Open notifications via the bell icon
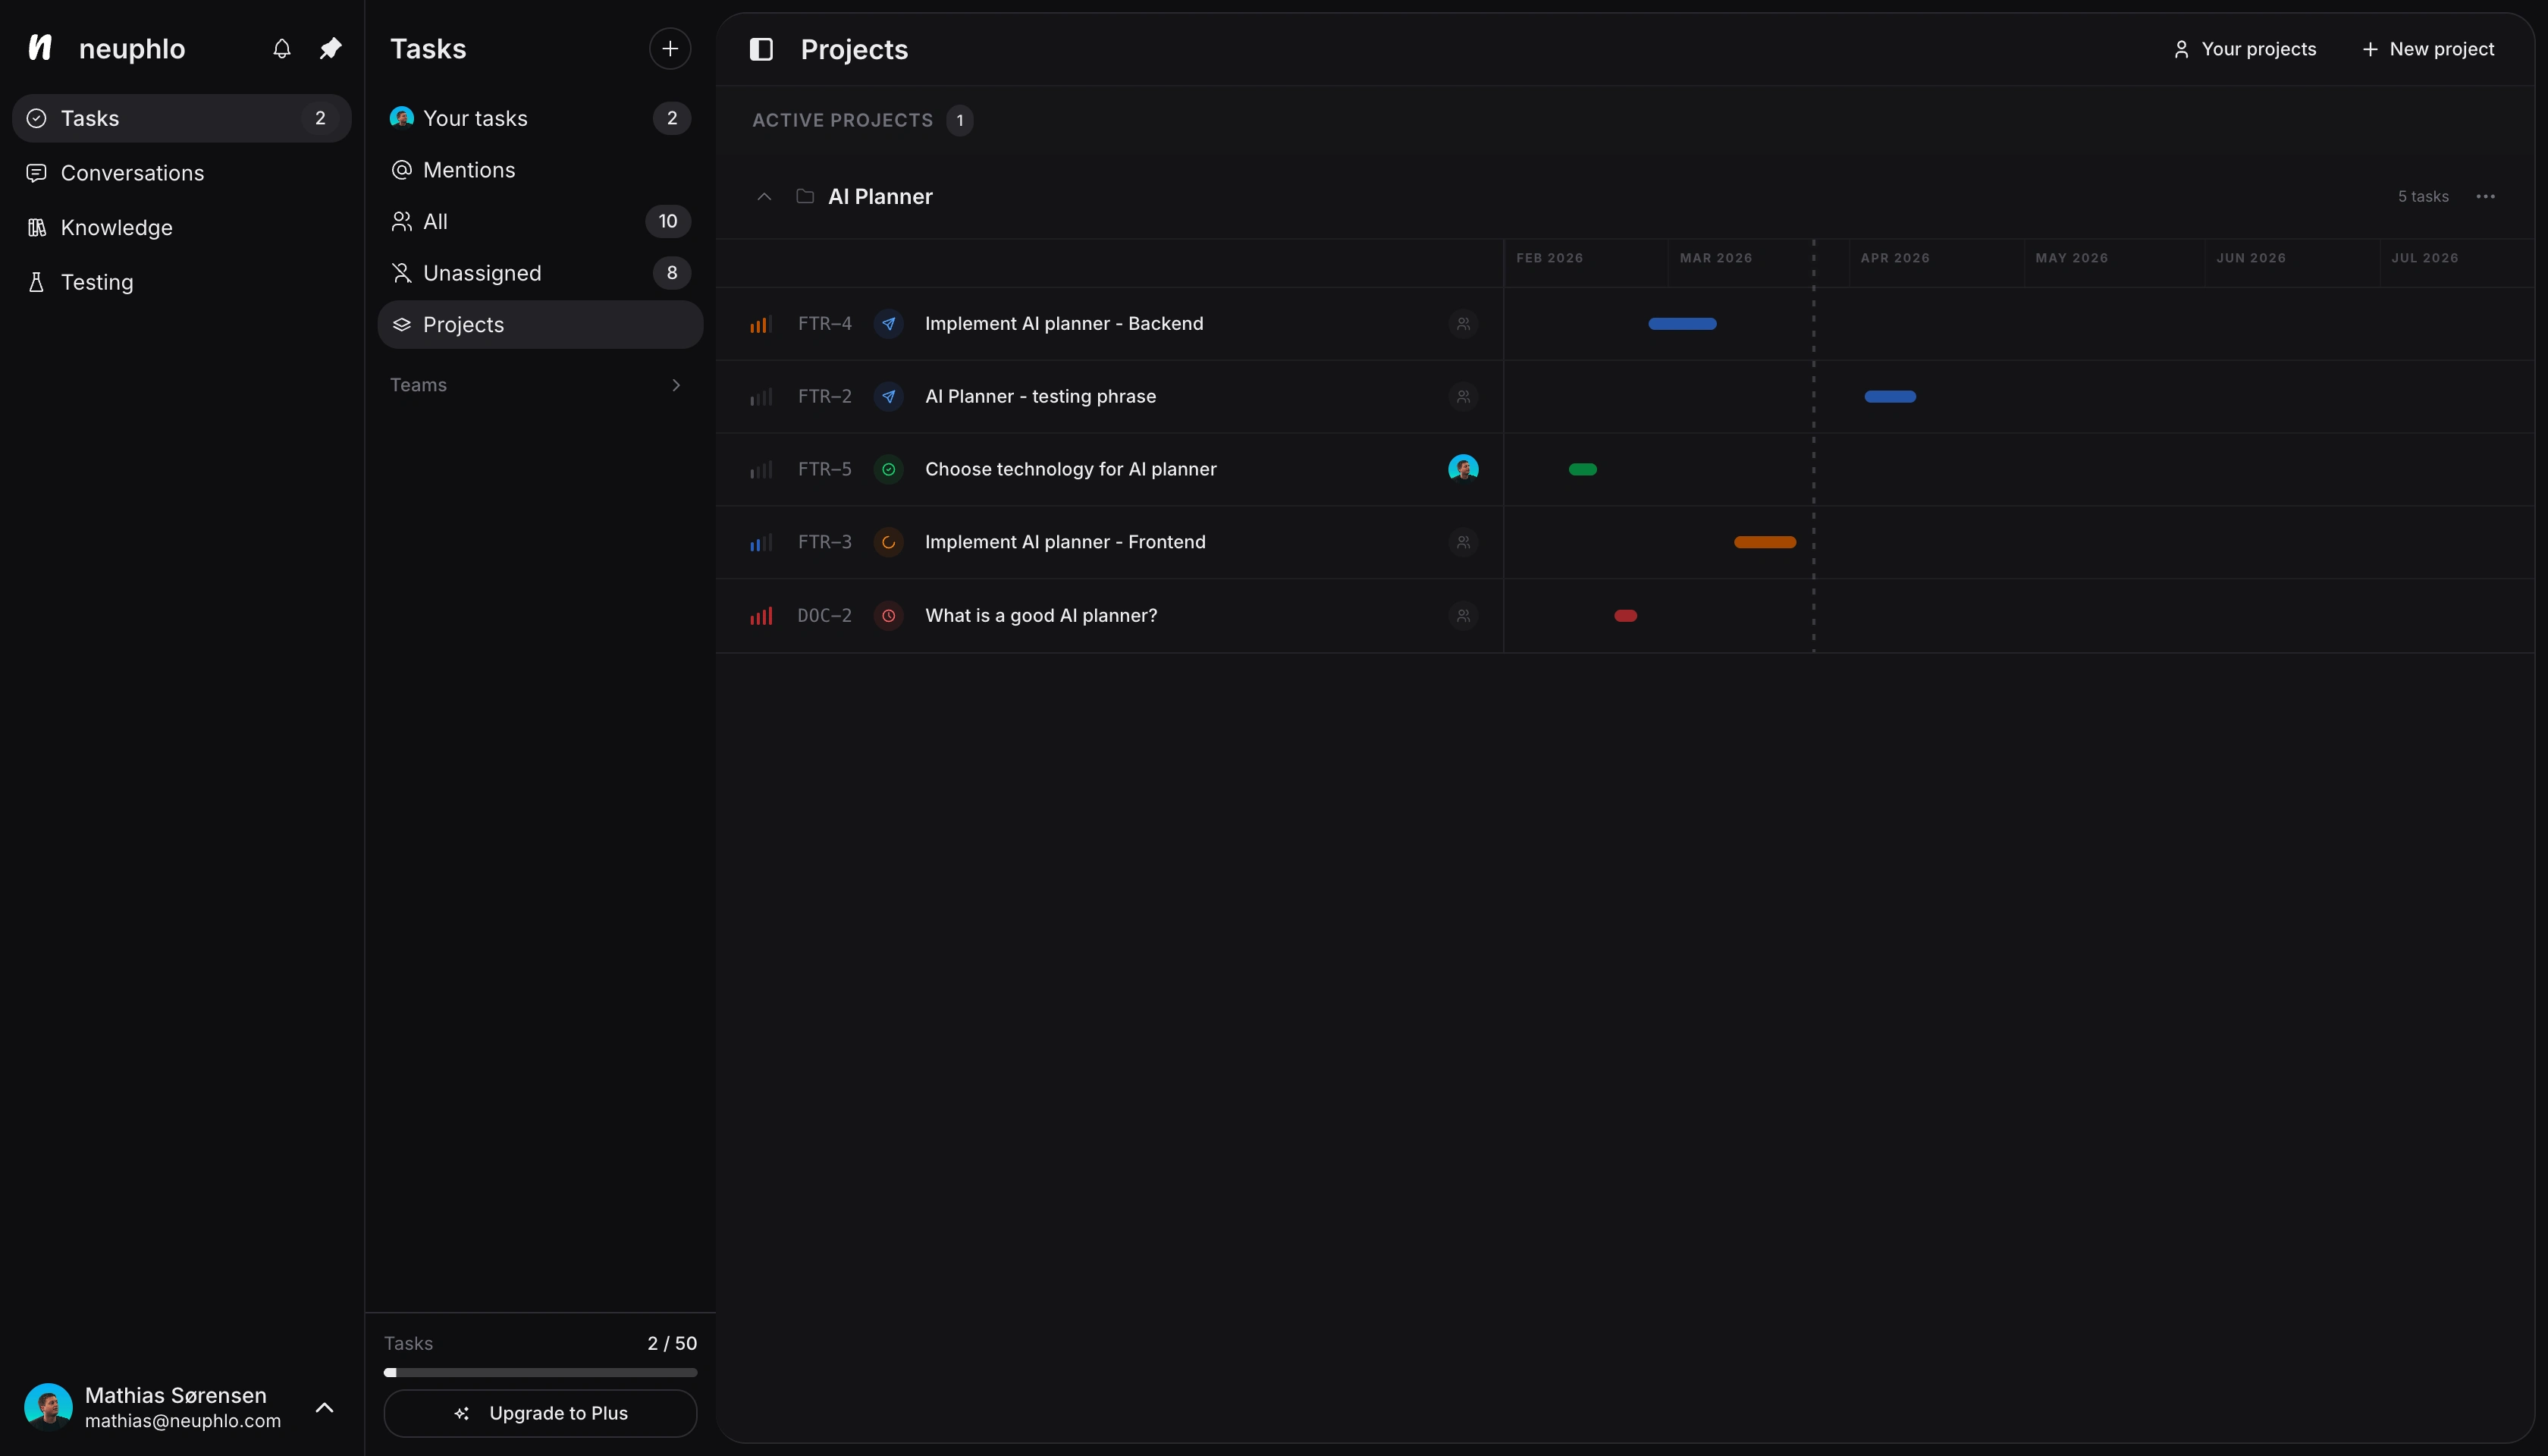 pyautogui.click(x=281, y=48)
